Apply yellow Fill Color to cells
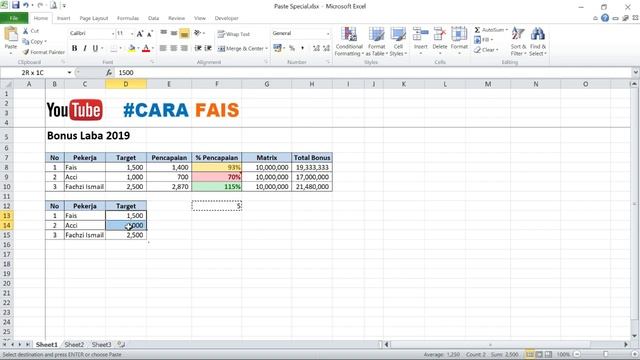This screenshot has height=360, width=640. [x=131, y=49]
